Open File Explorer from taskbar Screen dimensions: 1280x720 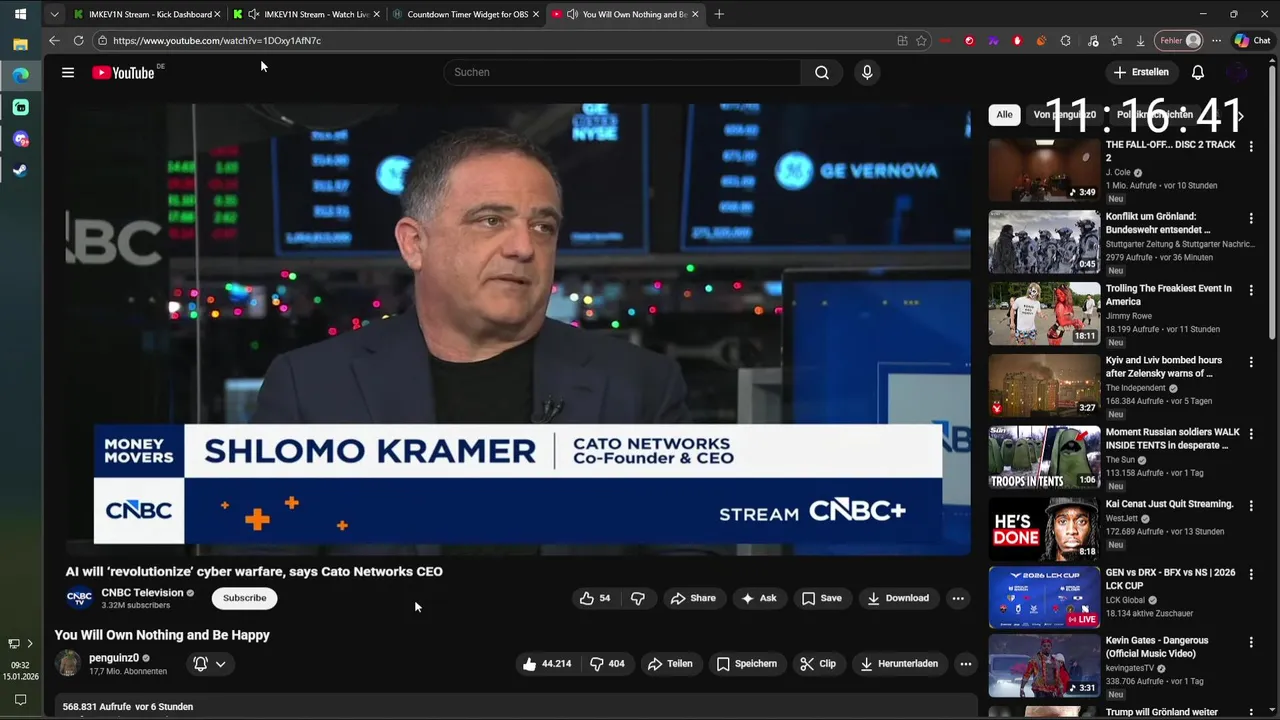20,44
